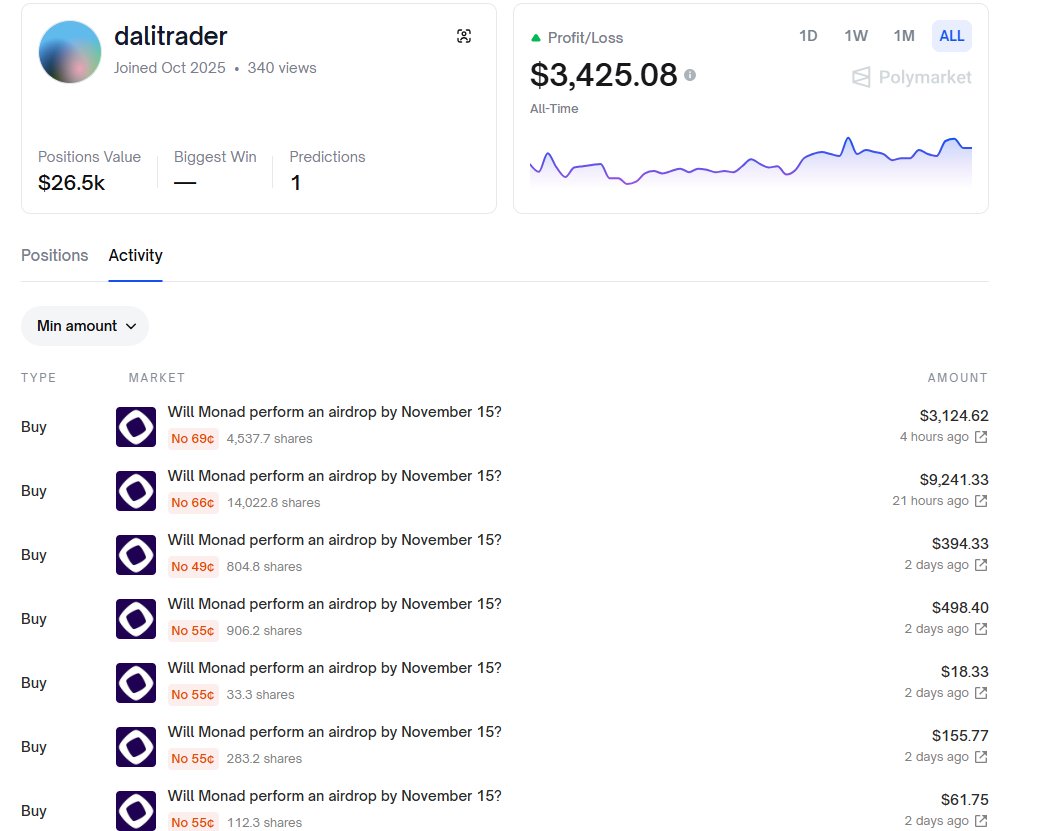1056x831 pixels.
Task: Click Monad icon in 283.2 shares row
Action: 136,747
